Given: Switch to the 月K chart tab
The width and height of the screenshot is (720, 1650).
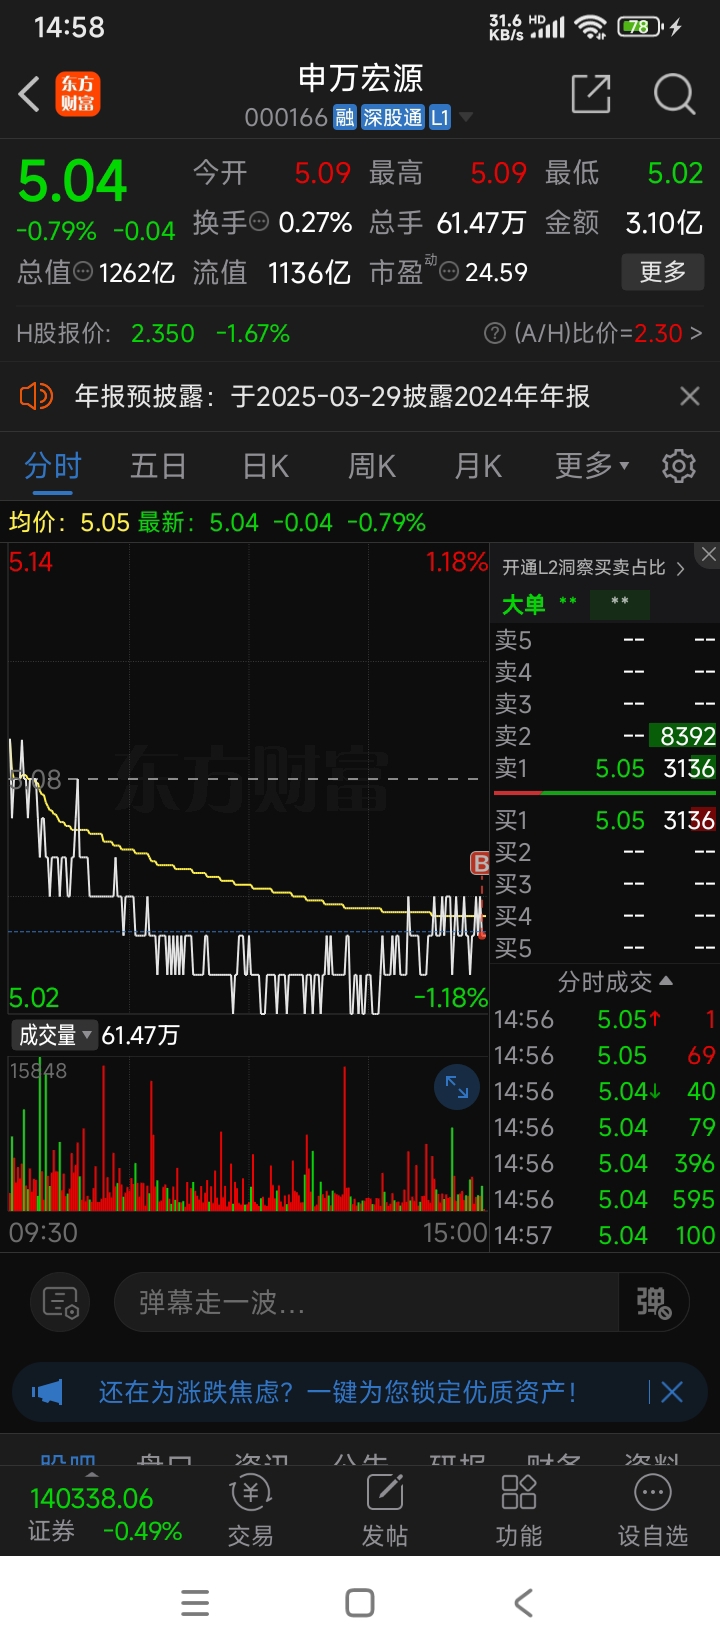Looking at the screenshot, I should 478,466.
